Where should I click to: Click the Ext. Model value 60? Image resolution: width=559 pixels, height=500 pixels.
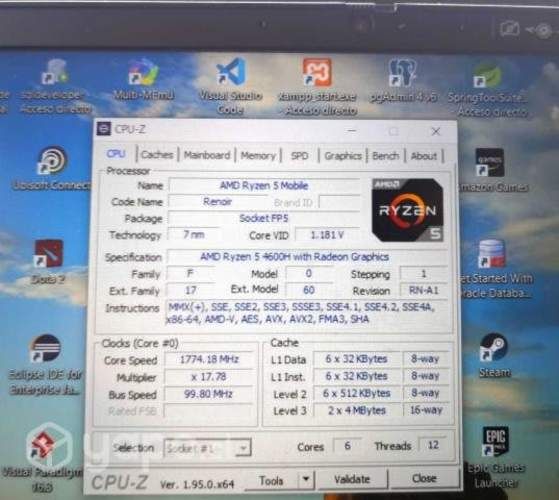[x=309, y=290]
